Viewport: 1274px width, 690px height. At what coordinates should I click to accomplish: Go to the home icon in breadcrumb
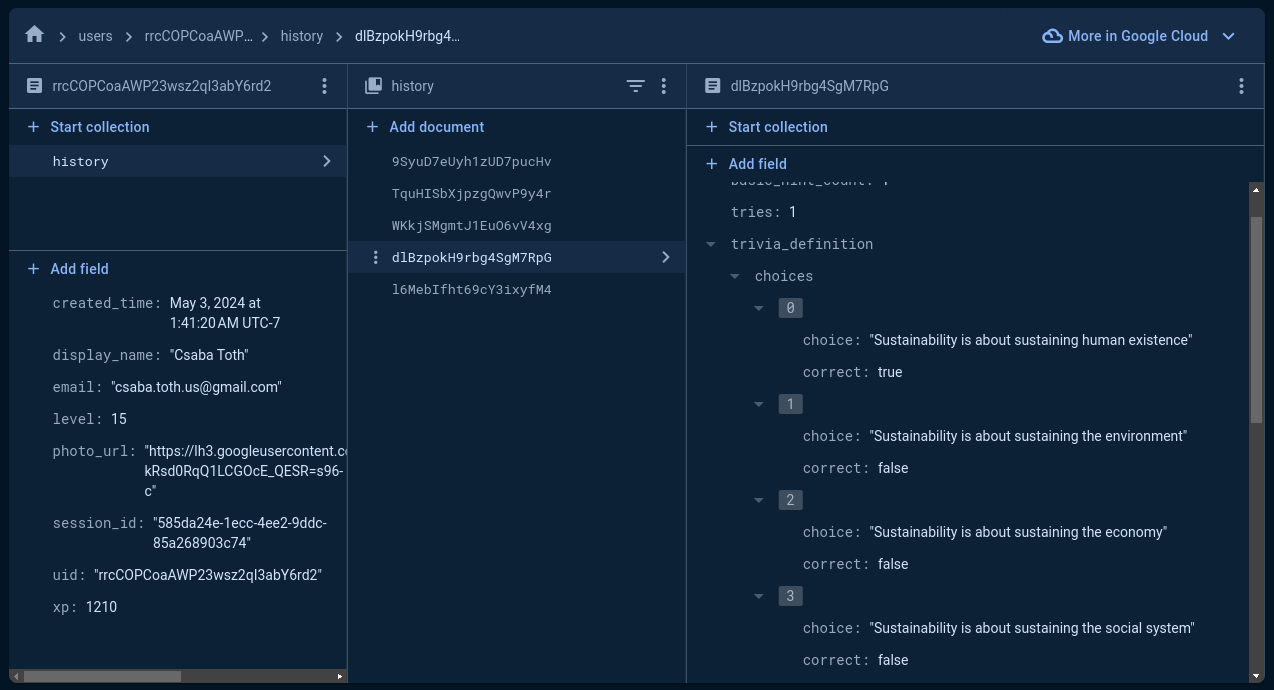coord(35,35)
